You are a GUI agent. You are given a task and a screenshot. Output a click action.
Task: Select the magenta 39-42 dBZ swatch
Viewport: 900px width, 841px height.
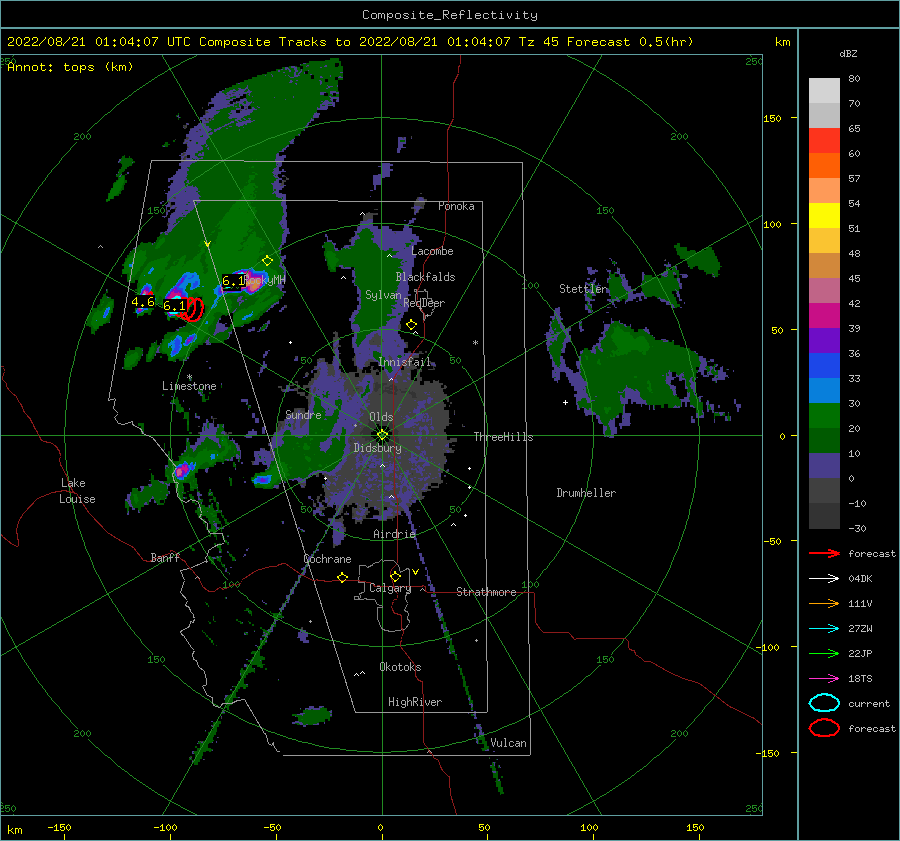pos(824,315)
